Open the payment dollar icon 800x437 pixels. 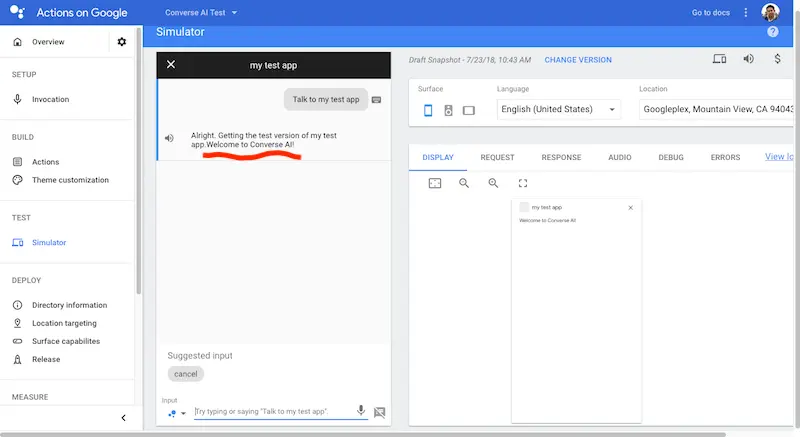(777, 59)
